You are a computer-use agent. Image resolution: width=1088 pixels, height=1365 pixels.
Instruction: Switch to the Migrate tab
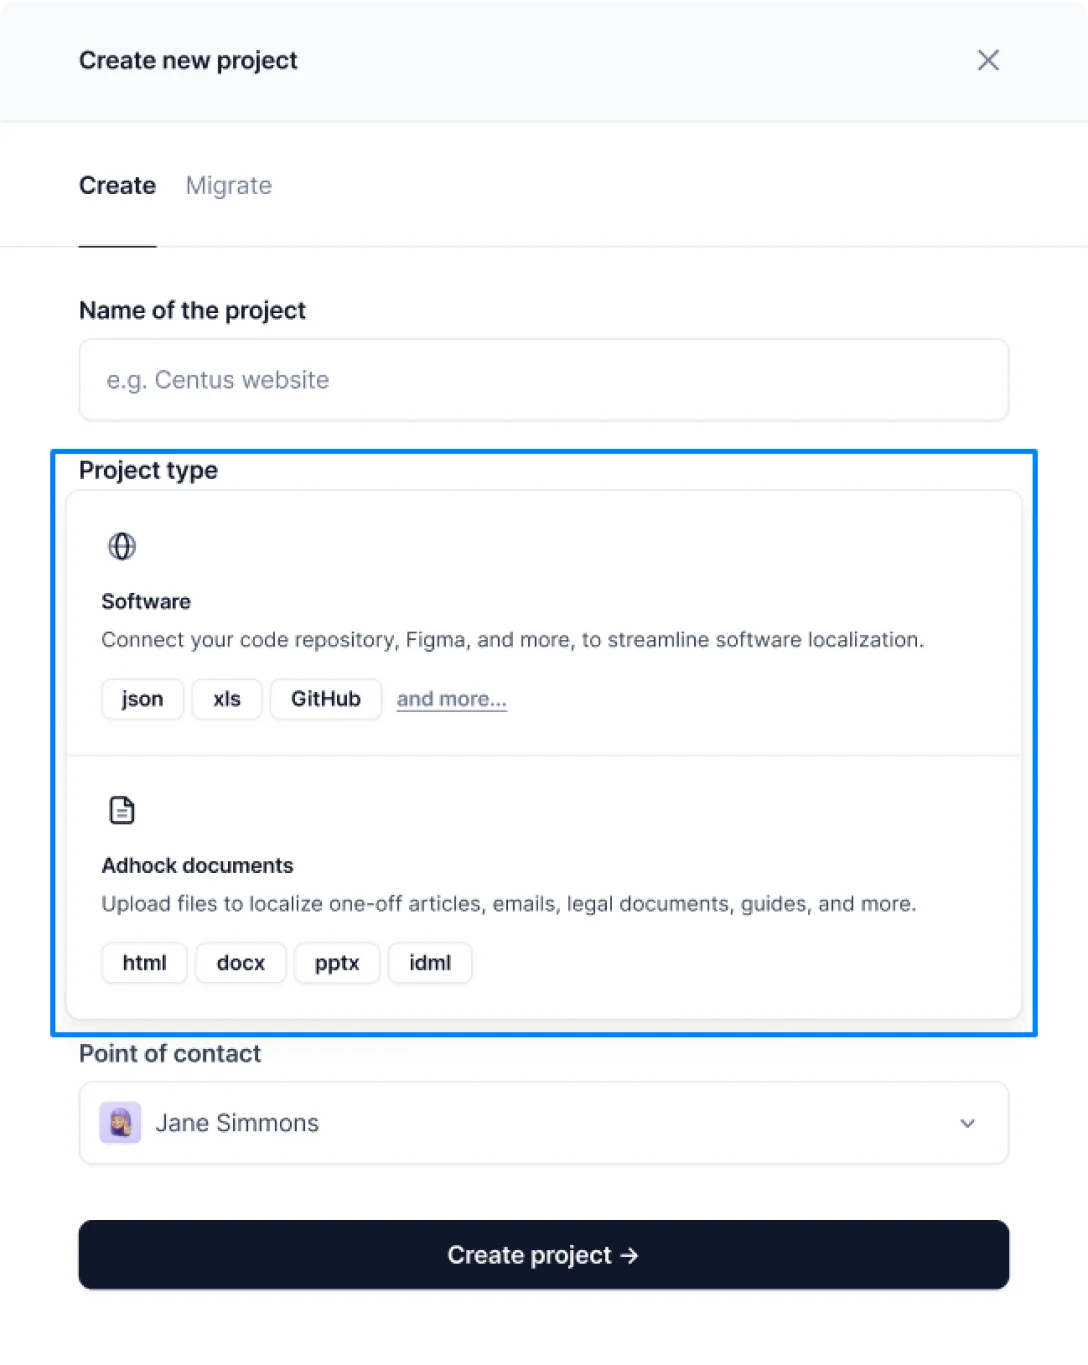[x=228, y=186]
